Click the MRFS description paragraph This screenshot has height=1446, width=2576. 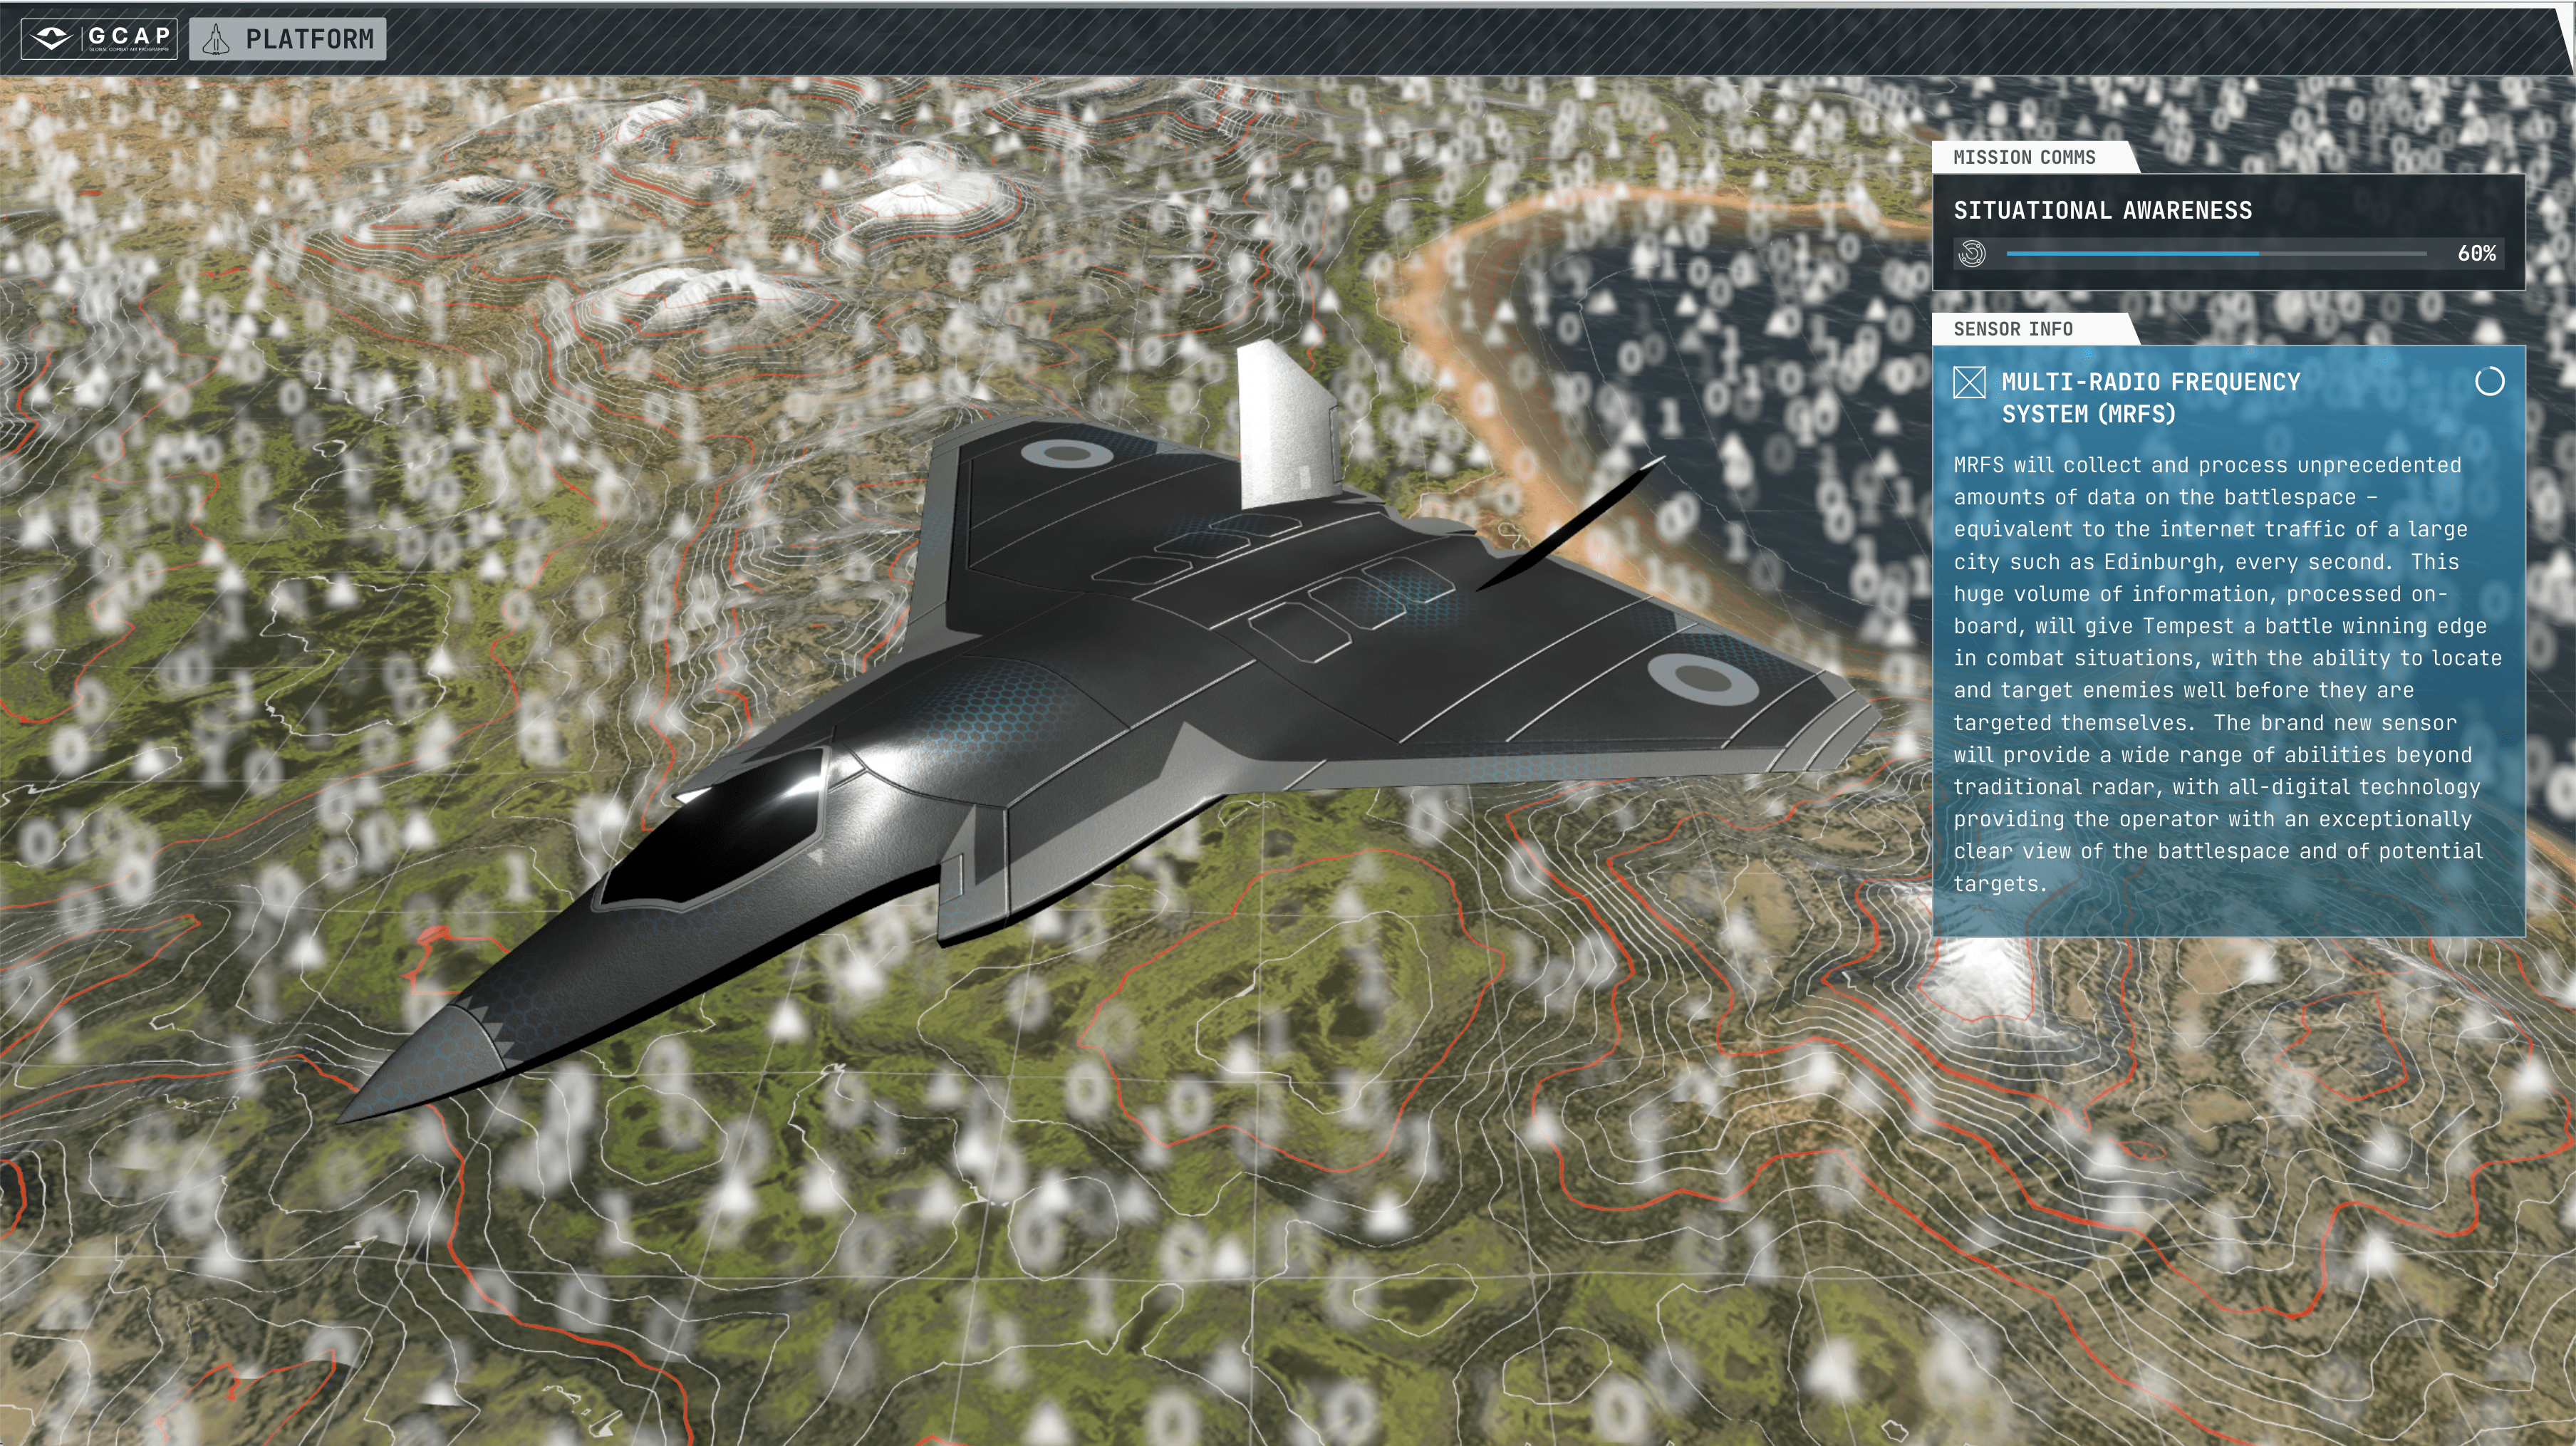click(x=2227, y=674)
